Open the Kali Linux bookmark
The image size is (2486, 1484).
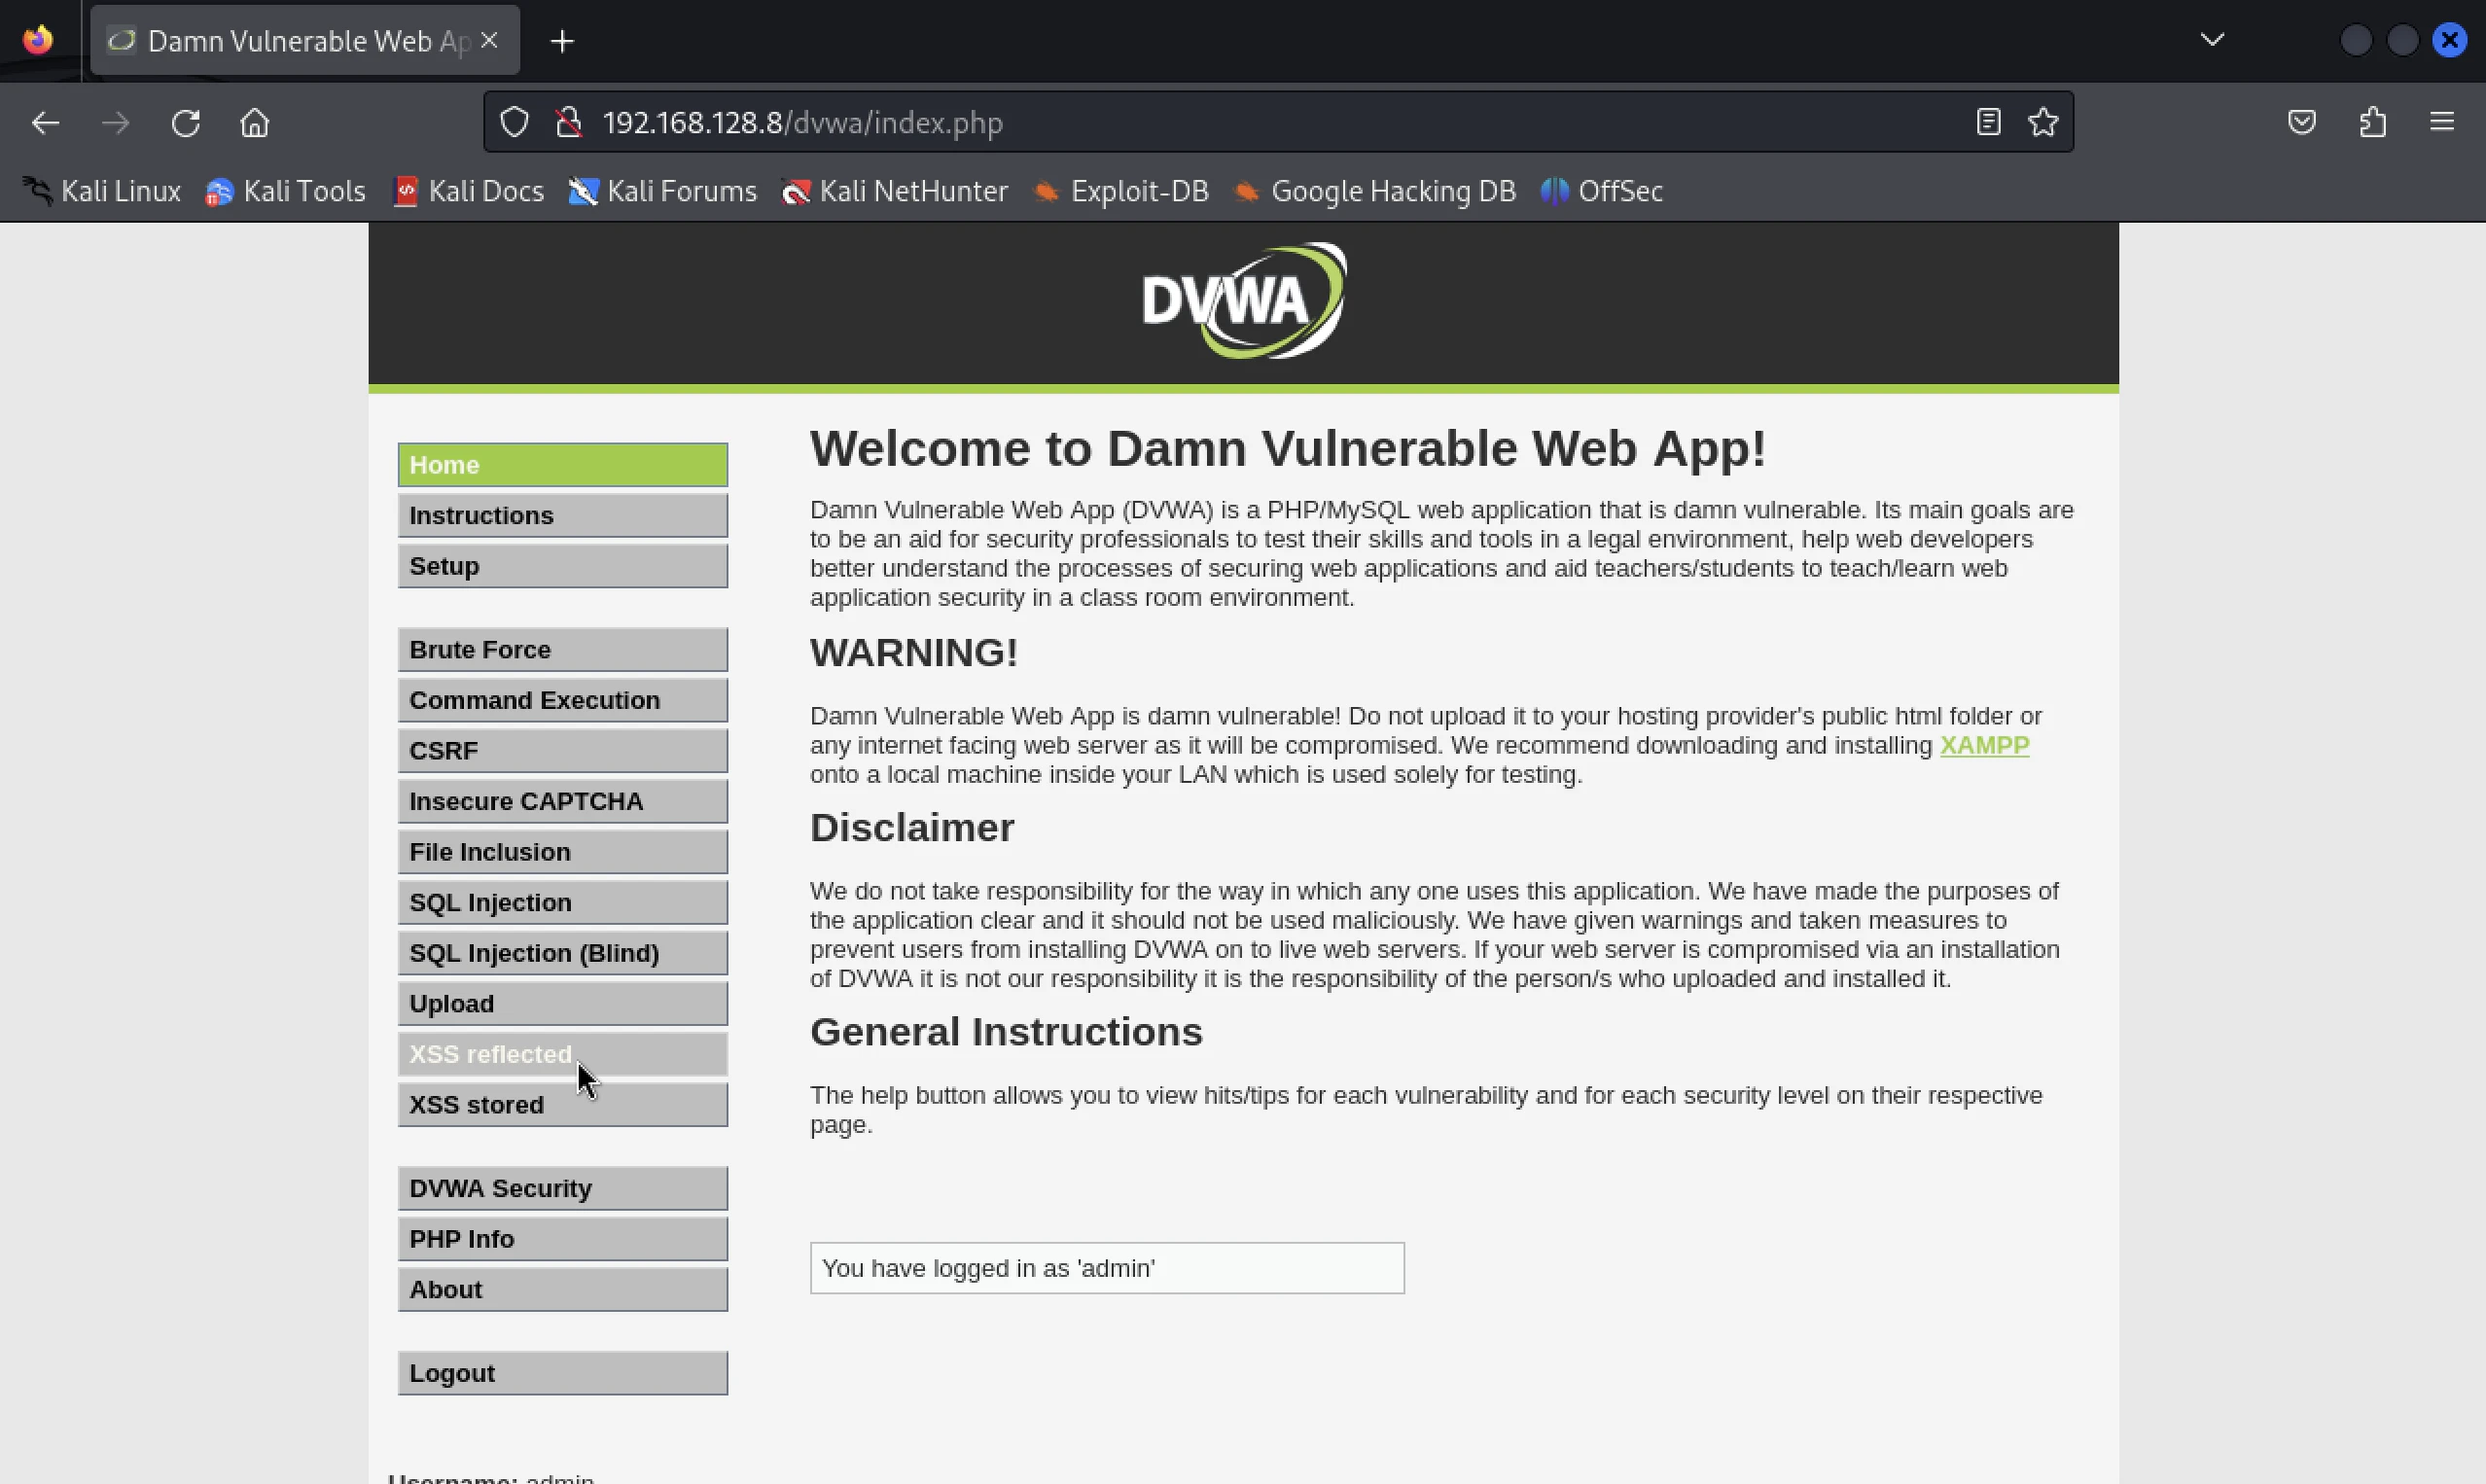pos(101,191)
